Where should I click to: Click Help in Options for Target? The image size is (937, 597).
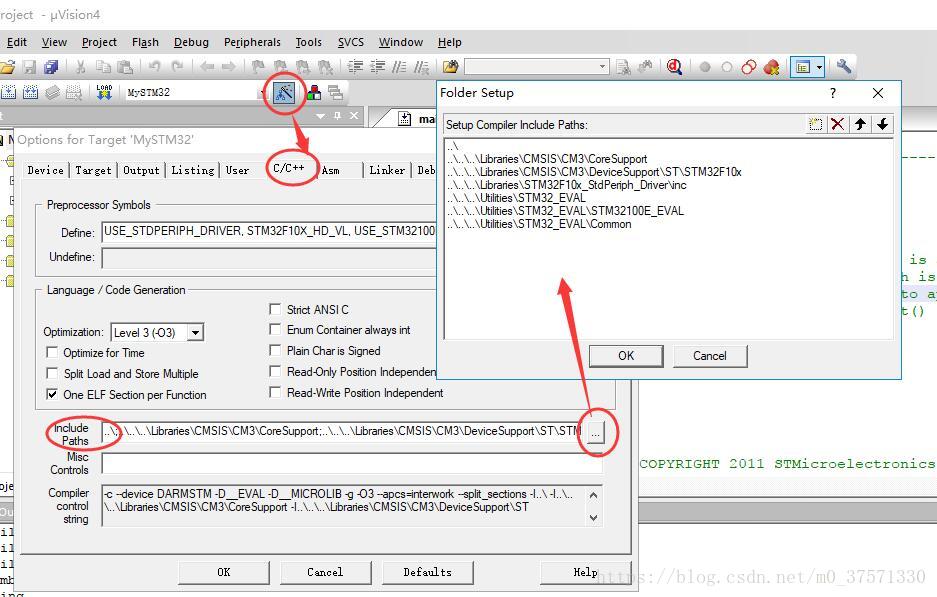pyautogui.click(x=585, y=572)
